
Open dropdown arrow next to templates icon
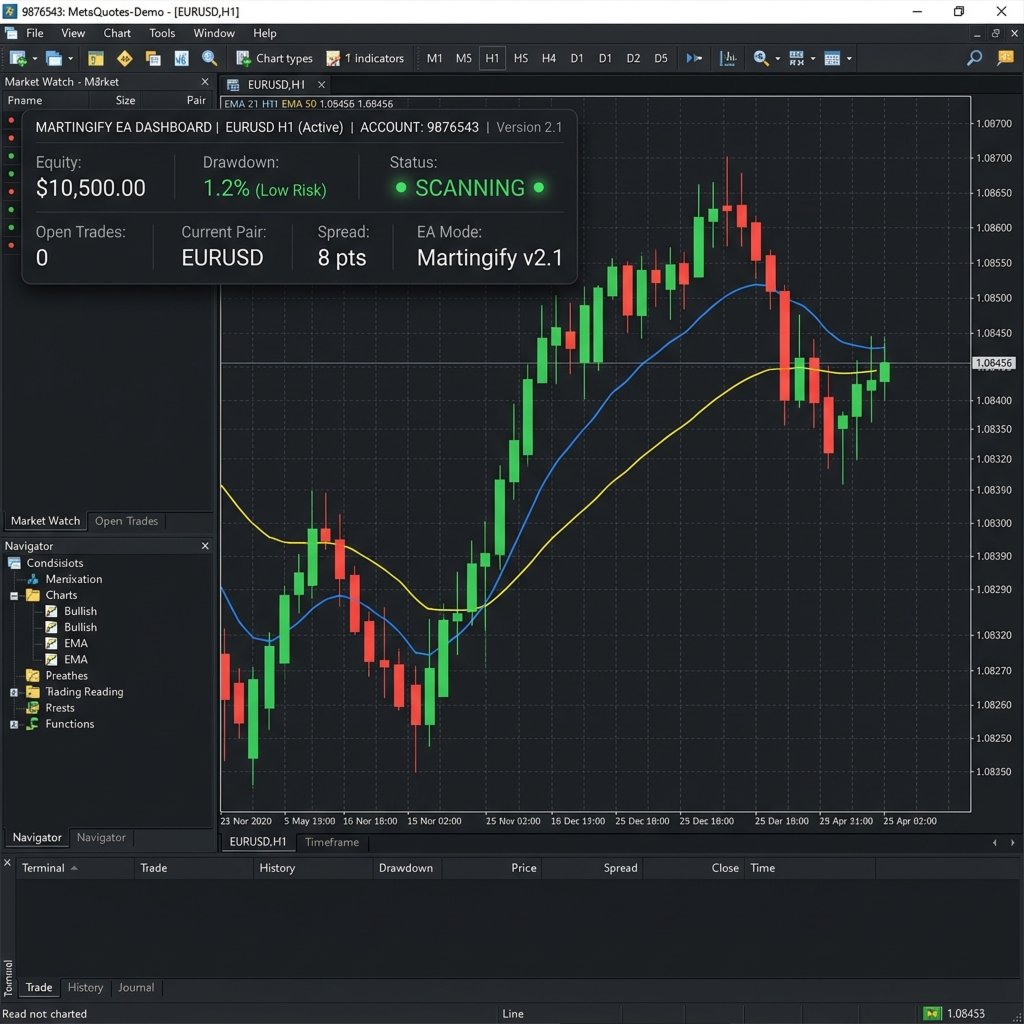(849, 58)
